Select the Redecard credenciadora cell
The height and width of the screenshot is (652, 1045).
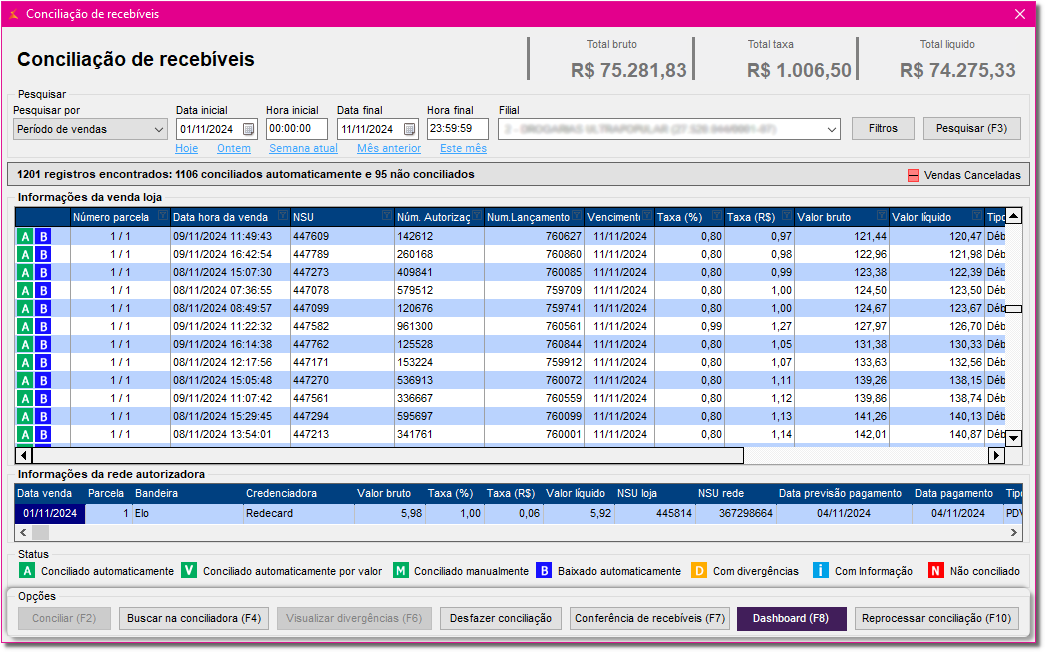tap(299, 513)
